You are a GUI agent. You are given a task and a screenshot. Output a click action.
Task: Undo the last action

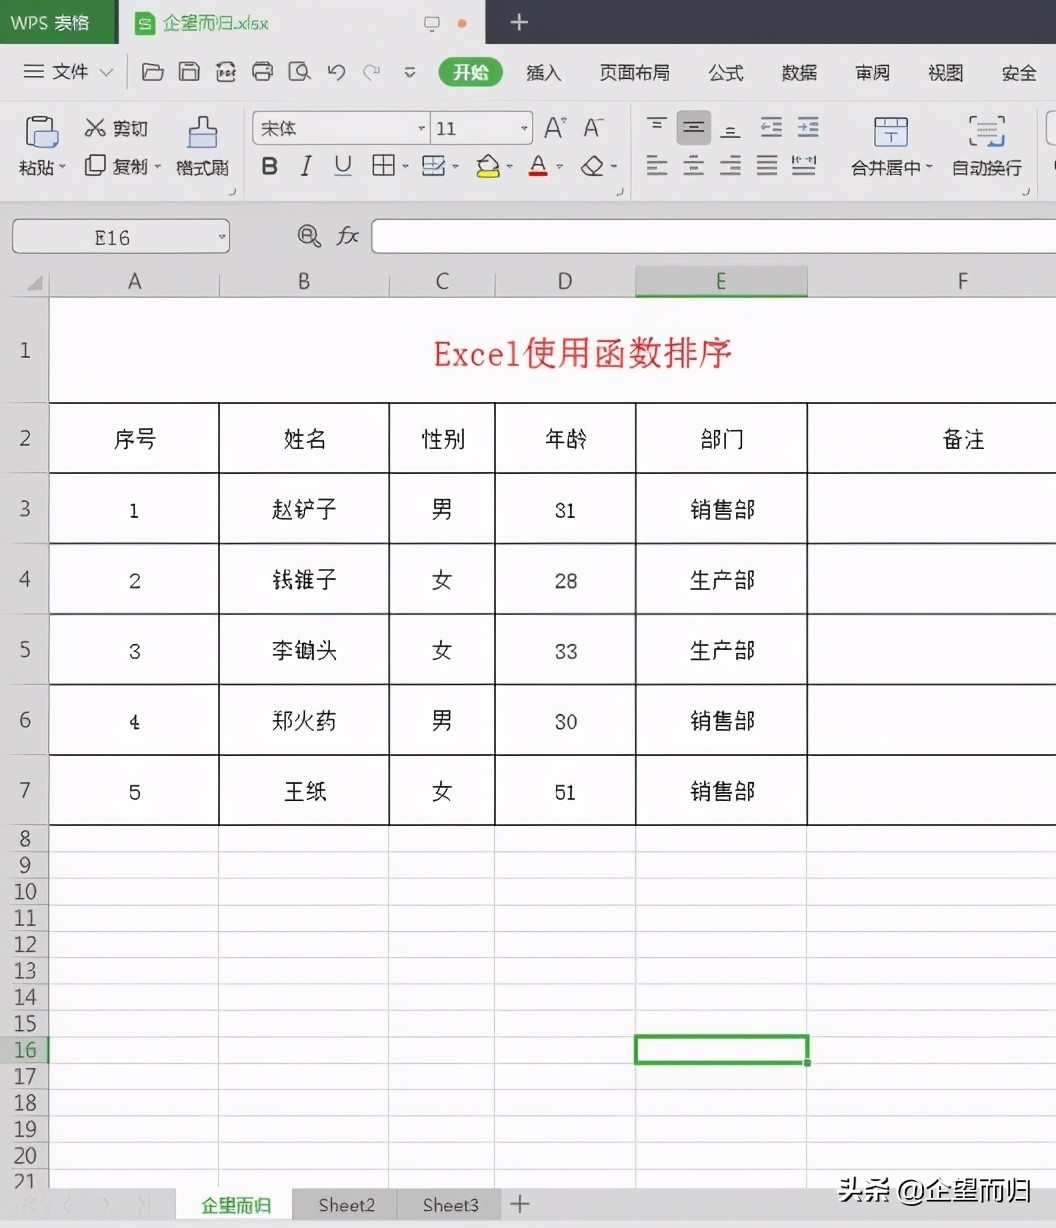point(336,72)
